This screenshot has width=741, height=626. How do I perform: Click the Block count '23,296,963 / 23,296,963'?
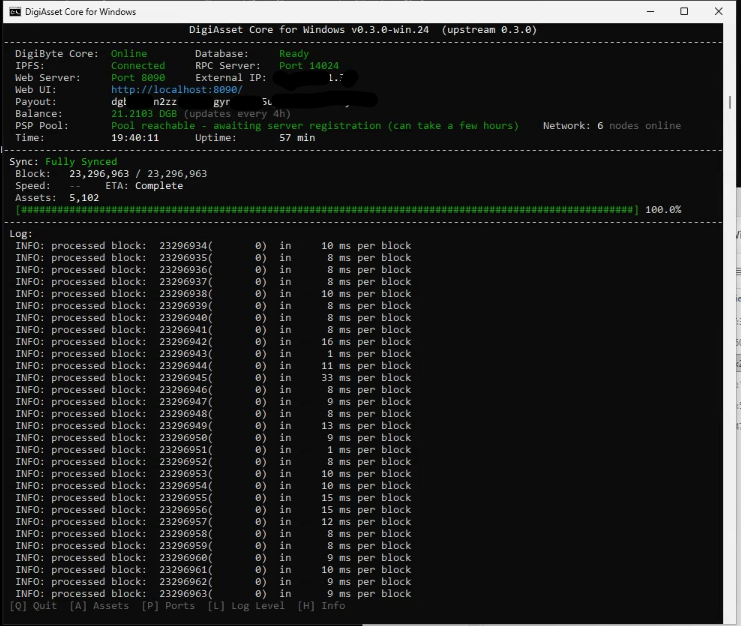(138, 174)
